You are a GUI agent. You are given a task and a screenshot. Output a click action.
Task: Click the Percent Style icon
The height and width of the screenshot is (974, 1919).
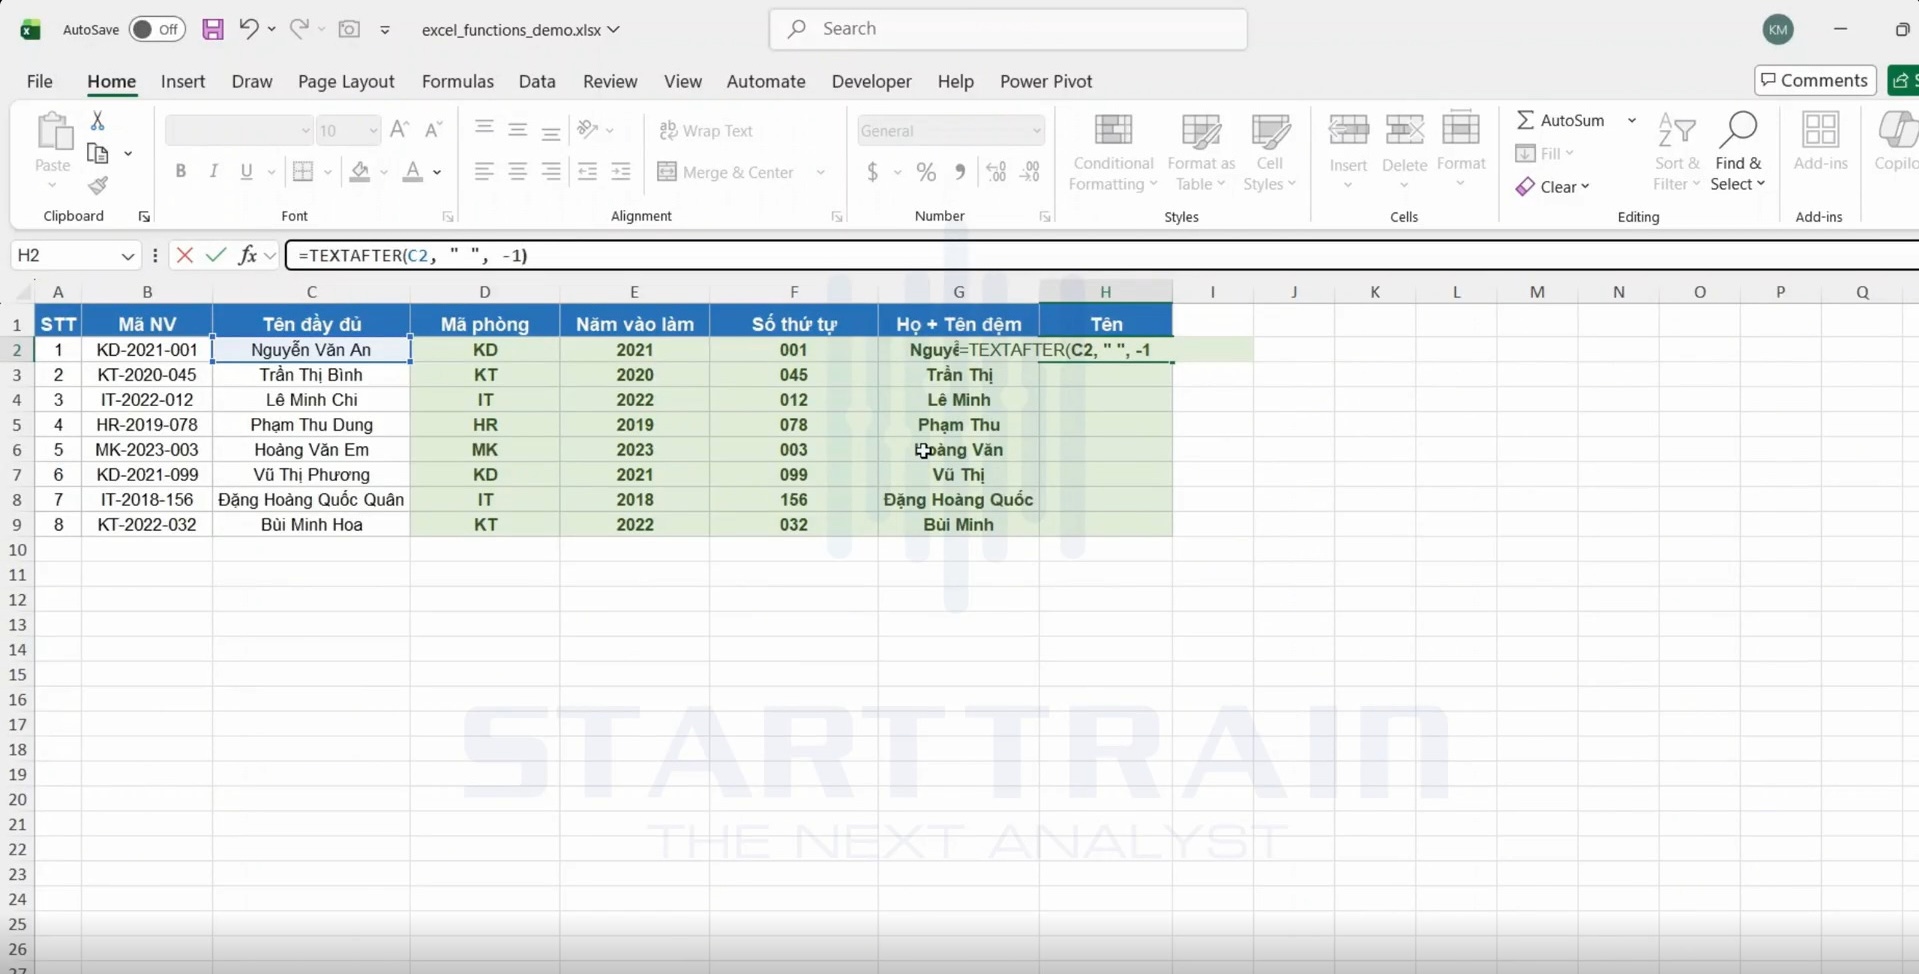[927, 172]
